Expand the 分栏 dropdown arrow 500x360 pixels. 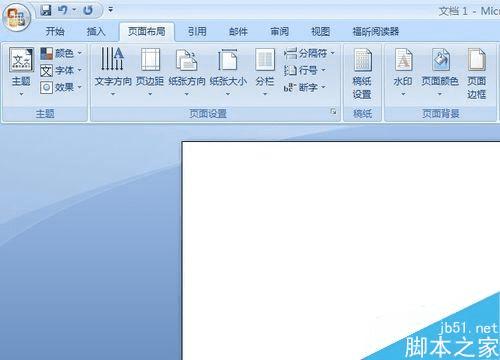coord(265,94)
